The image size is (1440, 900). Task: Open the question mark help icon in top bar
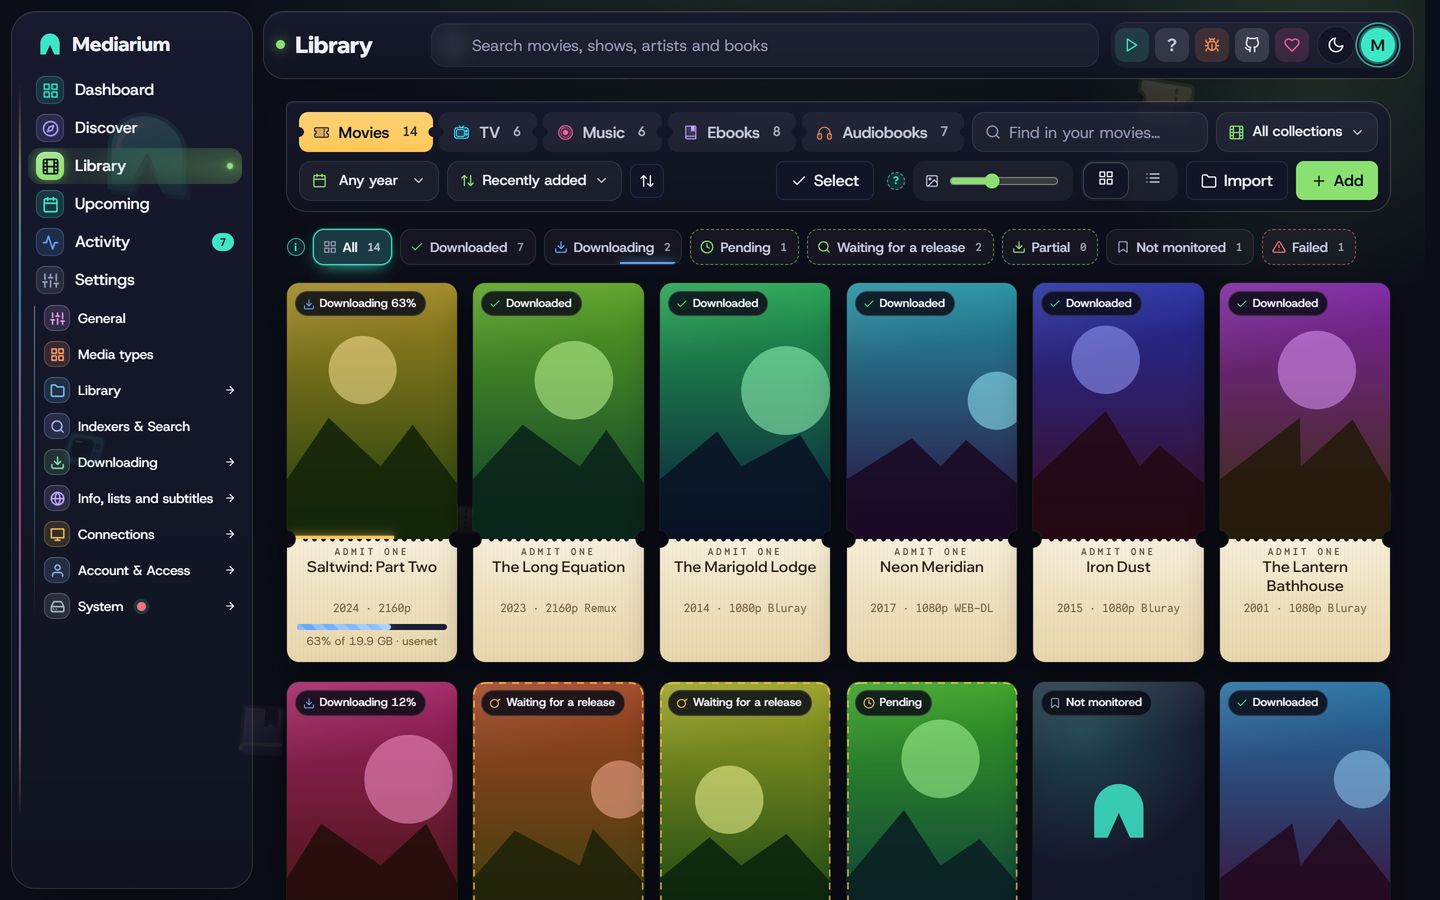[1171, 45]
